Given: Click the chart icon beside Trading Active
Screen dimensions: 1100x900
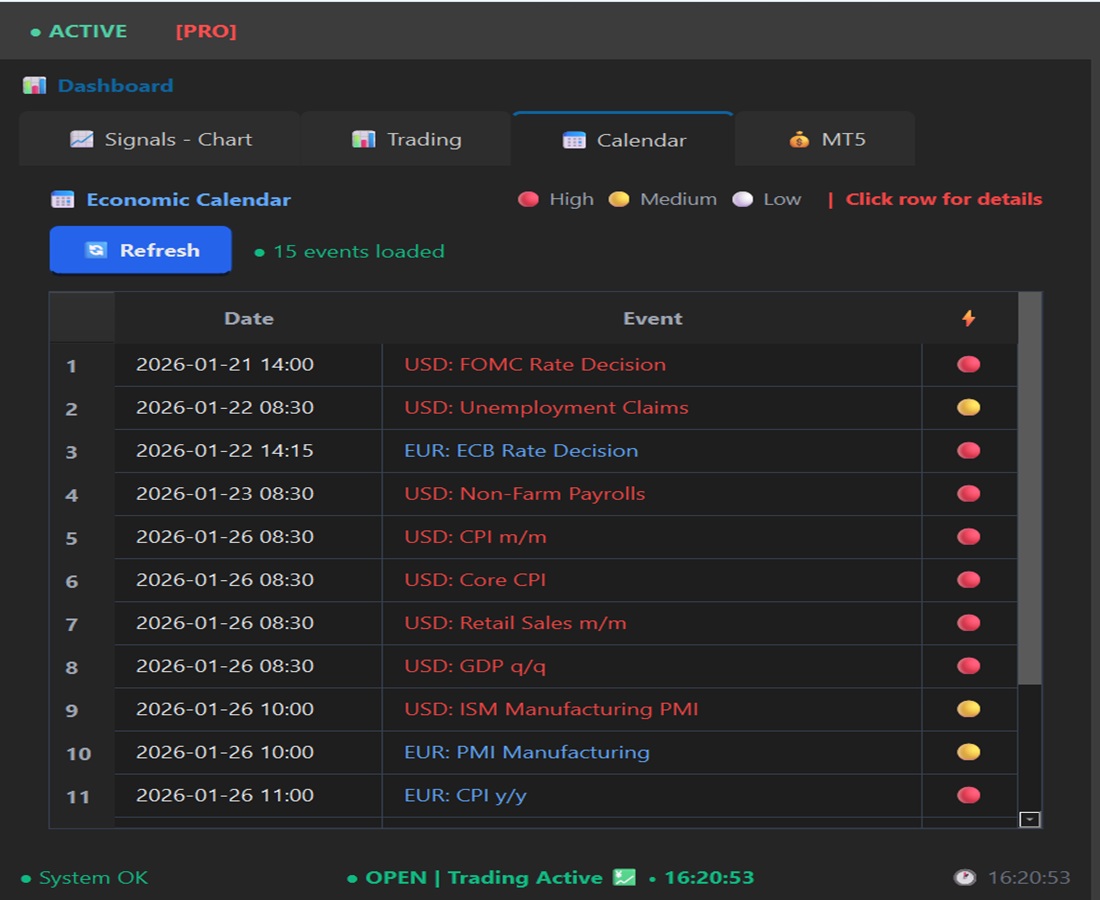Looking at the screenshot, I should click(x=624, y=878).
